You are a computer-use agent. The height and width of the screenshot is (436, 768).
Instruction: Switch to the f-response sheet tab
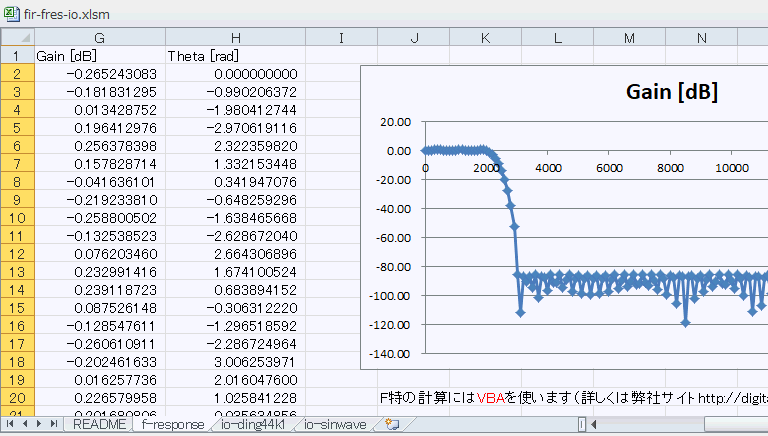coord(172,424)
